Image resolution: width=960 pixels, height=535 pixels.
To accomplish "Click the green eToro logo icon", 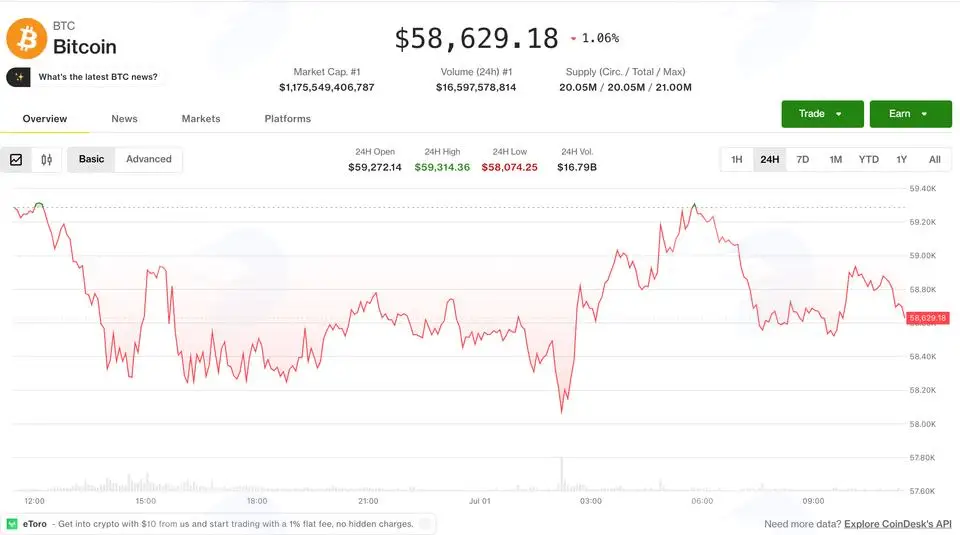I will click(x=12, y=524).
